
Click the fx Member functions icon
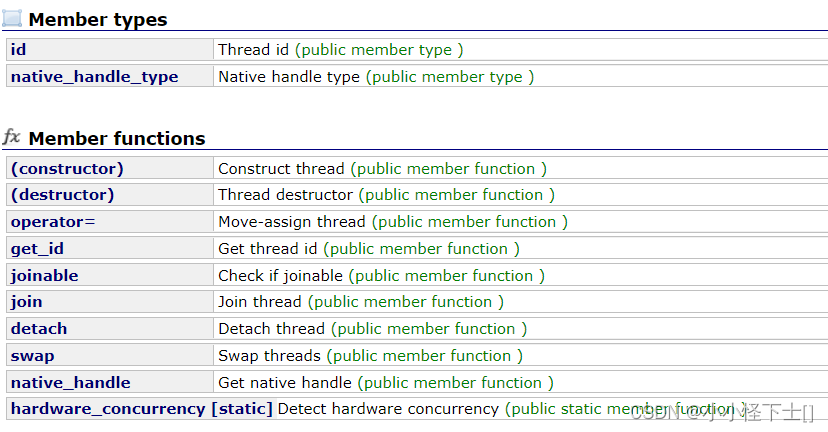[12, 137]
